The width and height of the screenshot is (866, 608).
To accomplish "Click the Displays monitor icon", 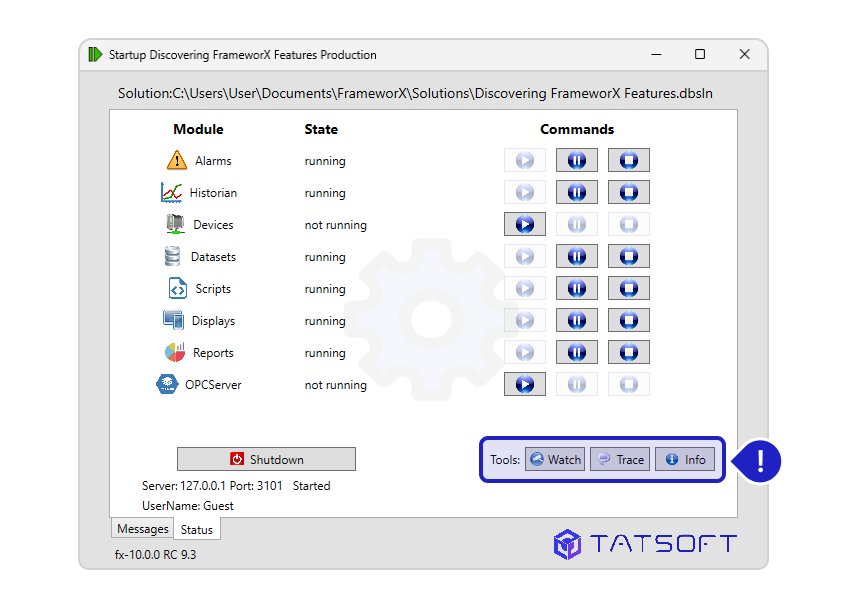I will (173, 320).
